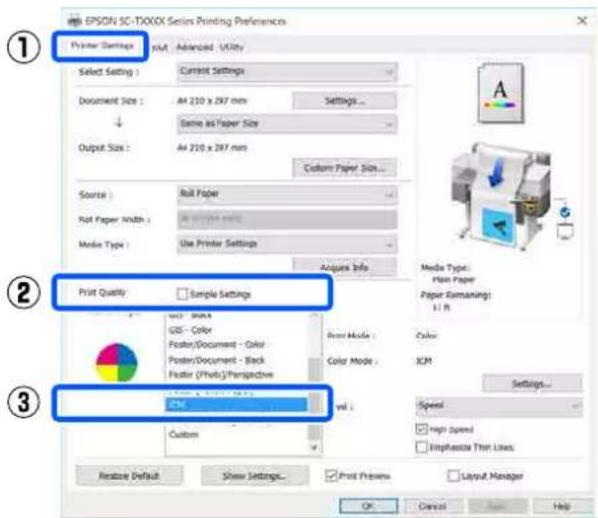The height and width of the screenshot is (518, 598).
Task: Select the highlighted ICM list entry
Action: [x=236, y=404]
